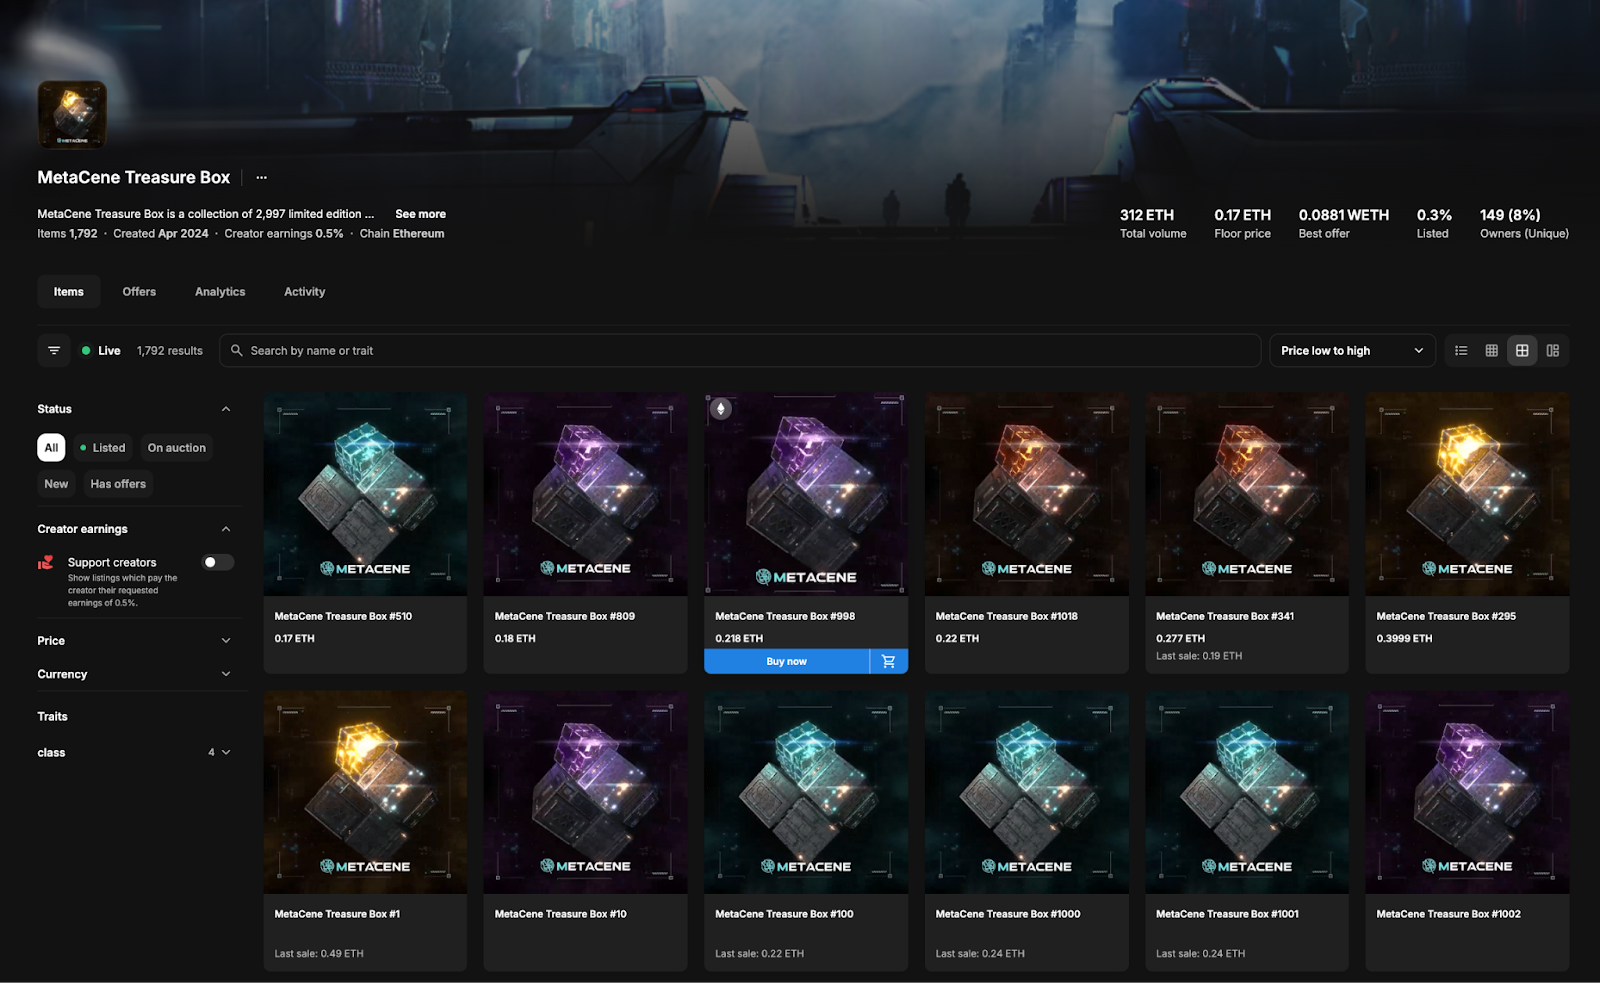
Task: Filter by Has offers status
Action: (x=118, y=484)
